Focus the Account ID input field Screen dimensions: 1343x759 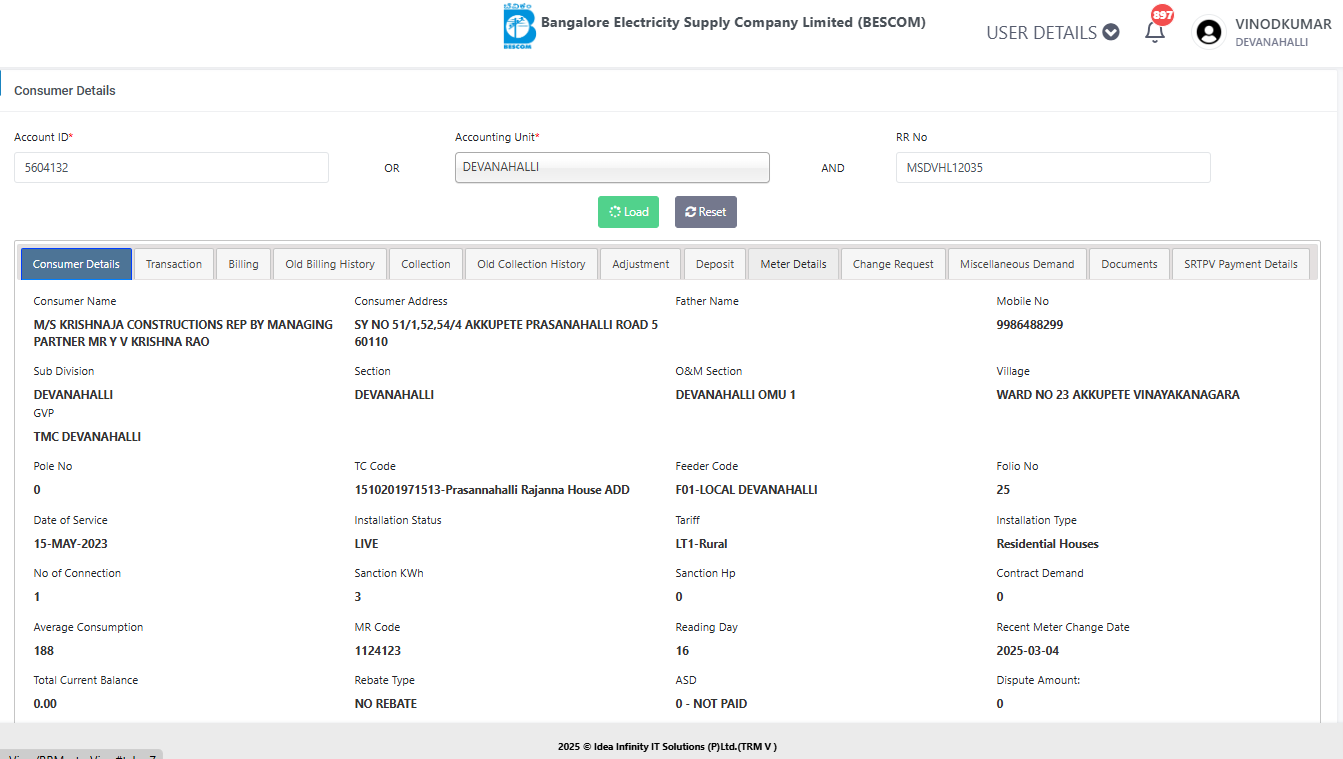coord(171,167)
